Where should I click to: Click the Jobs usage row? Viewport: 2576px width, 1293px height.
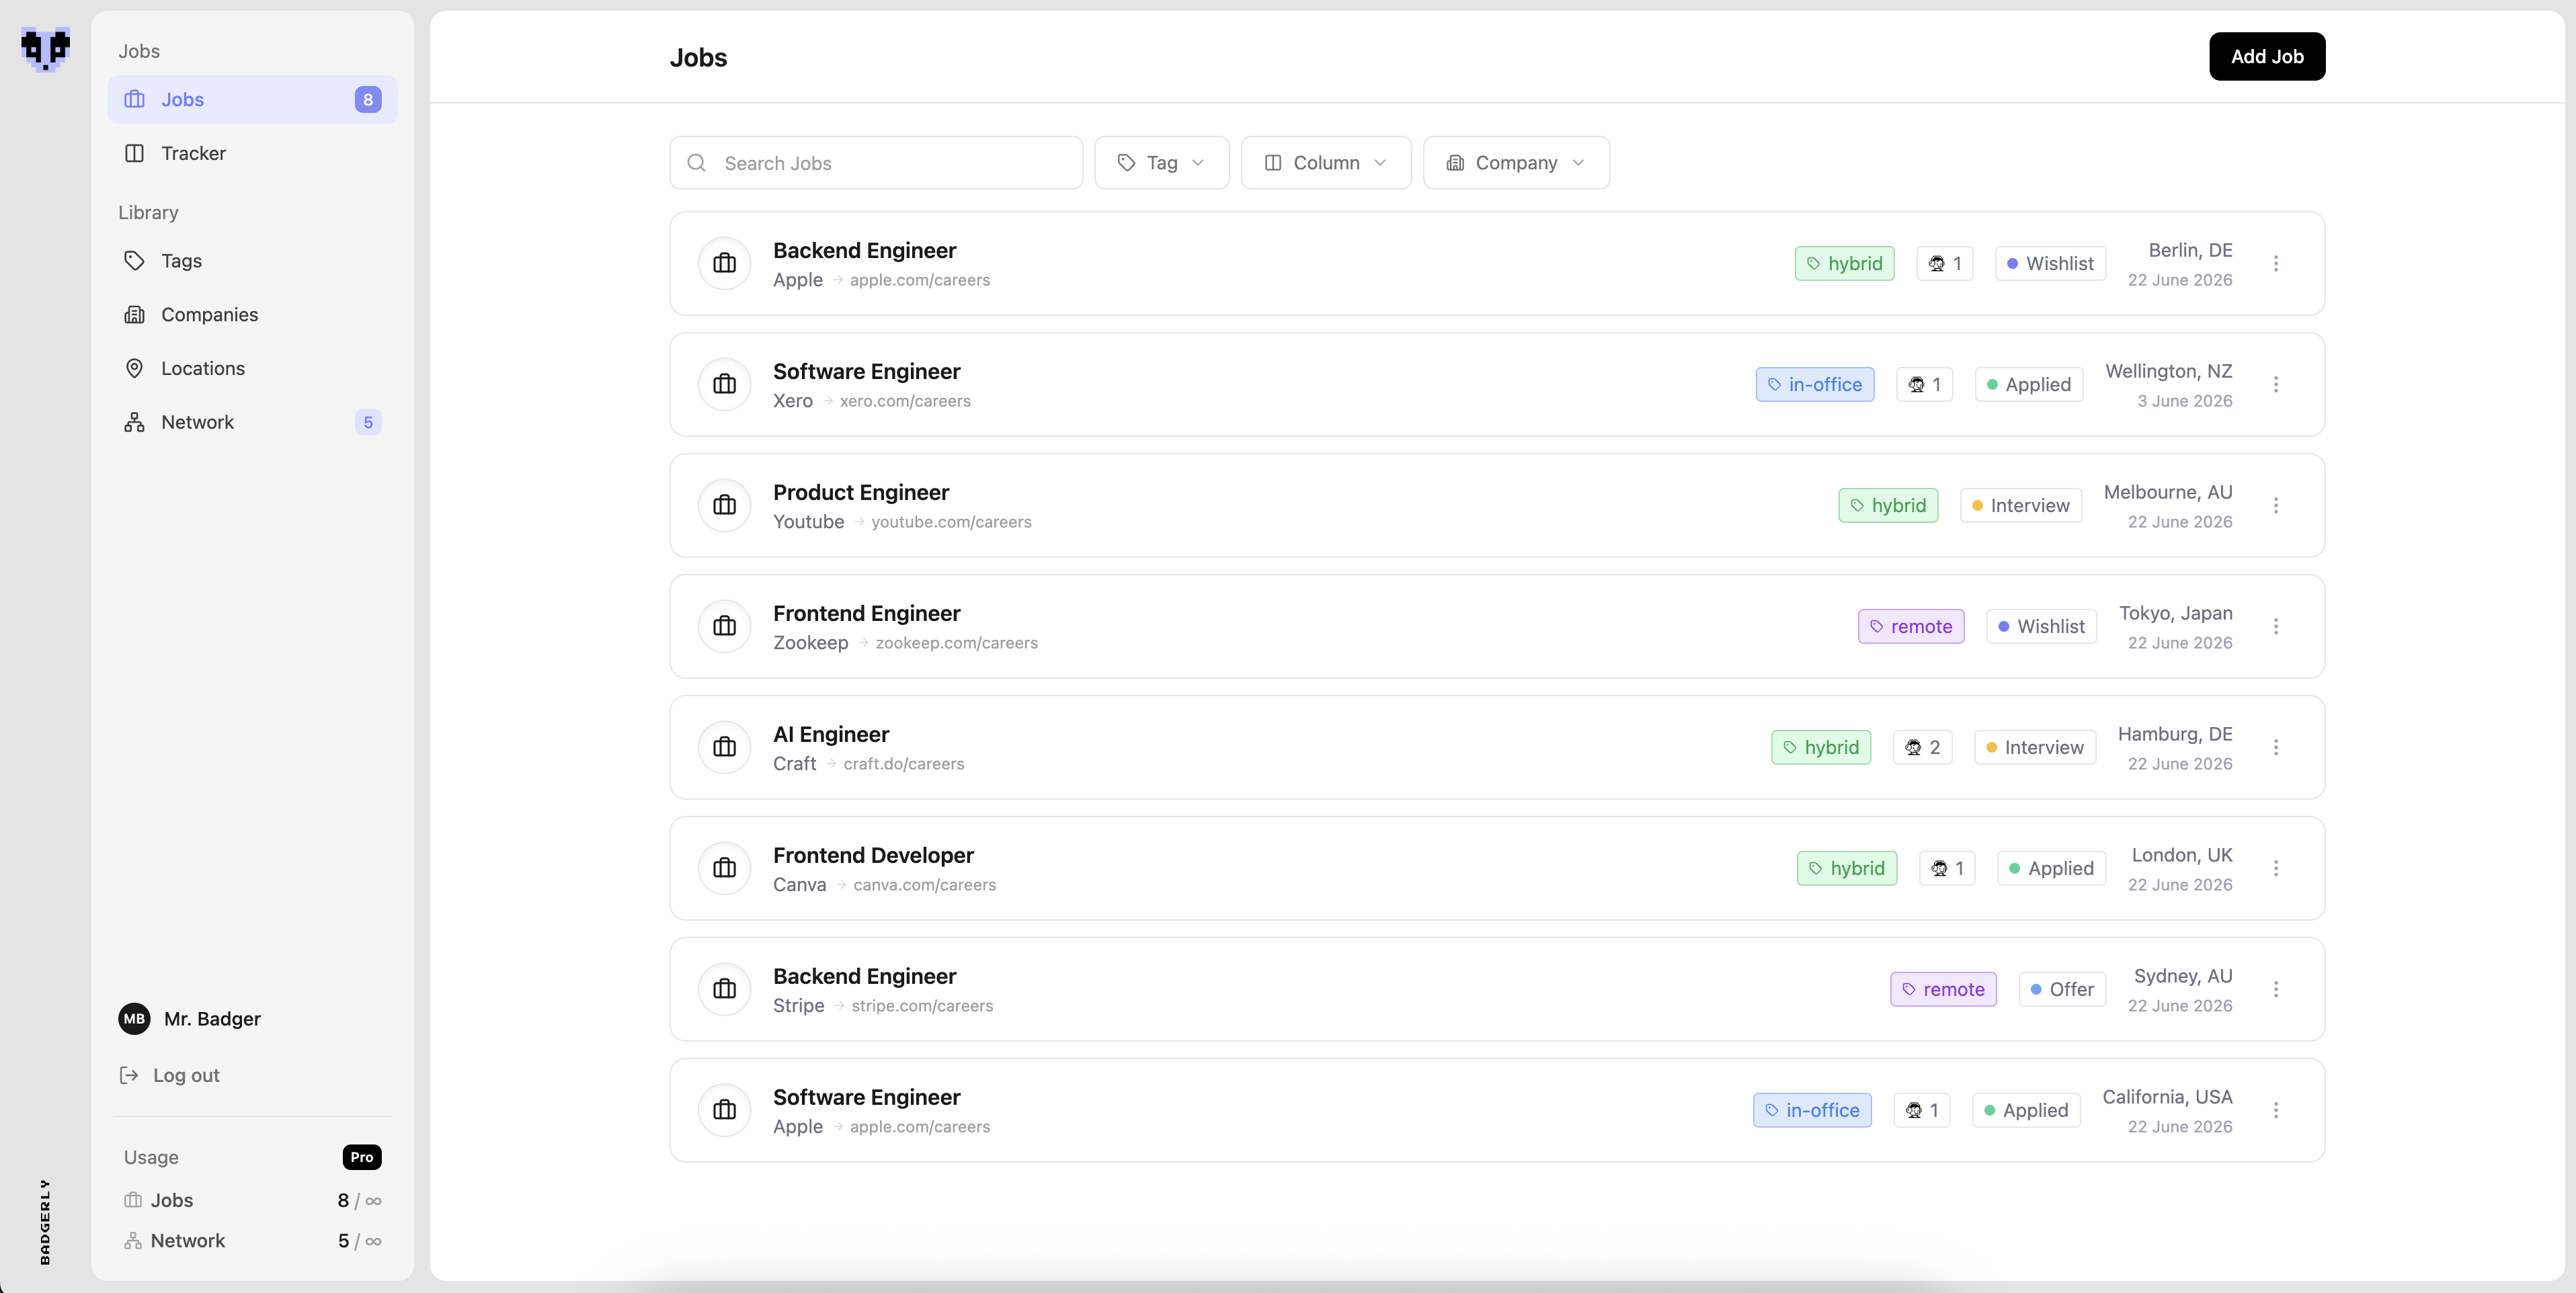(252, 1201)
